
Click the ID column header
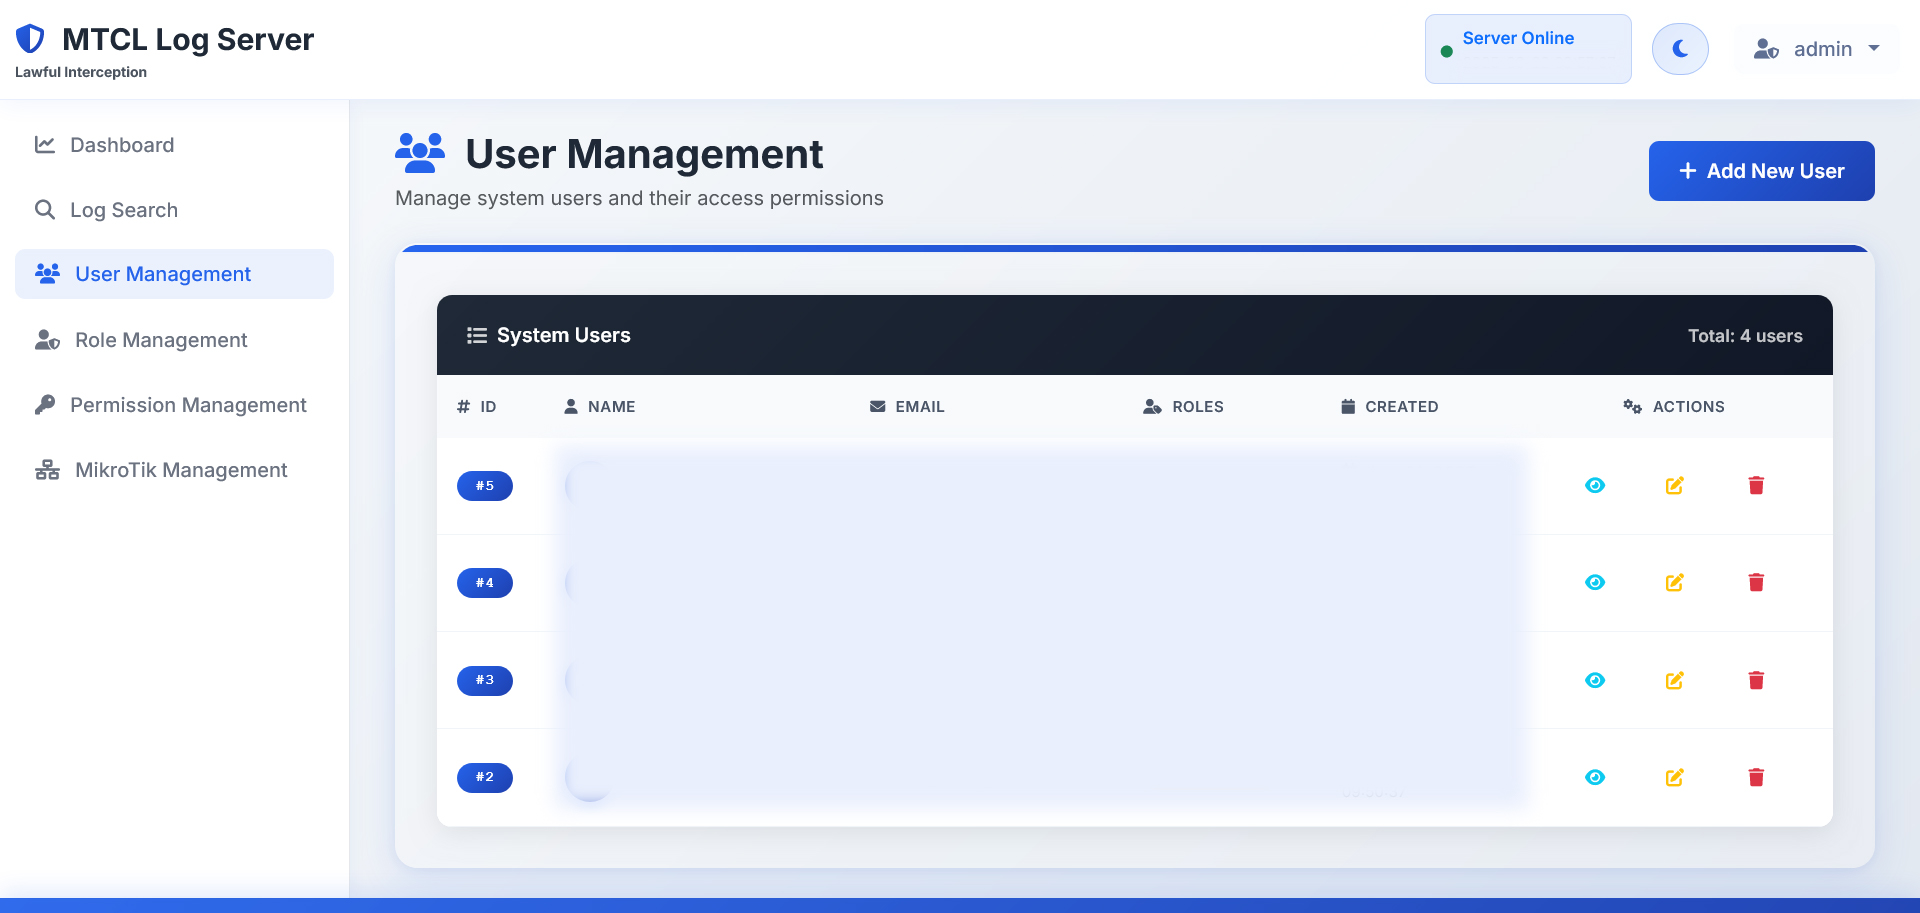[477, 407]
